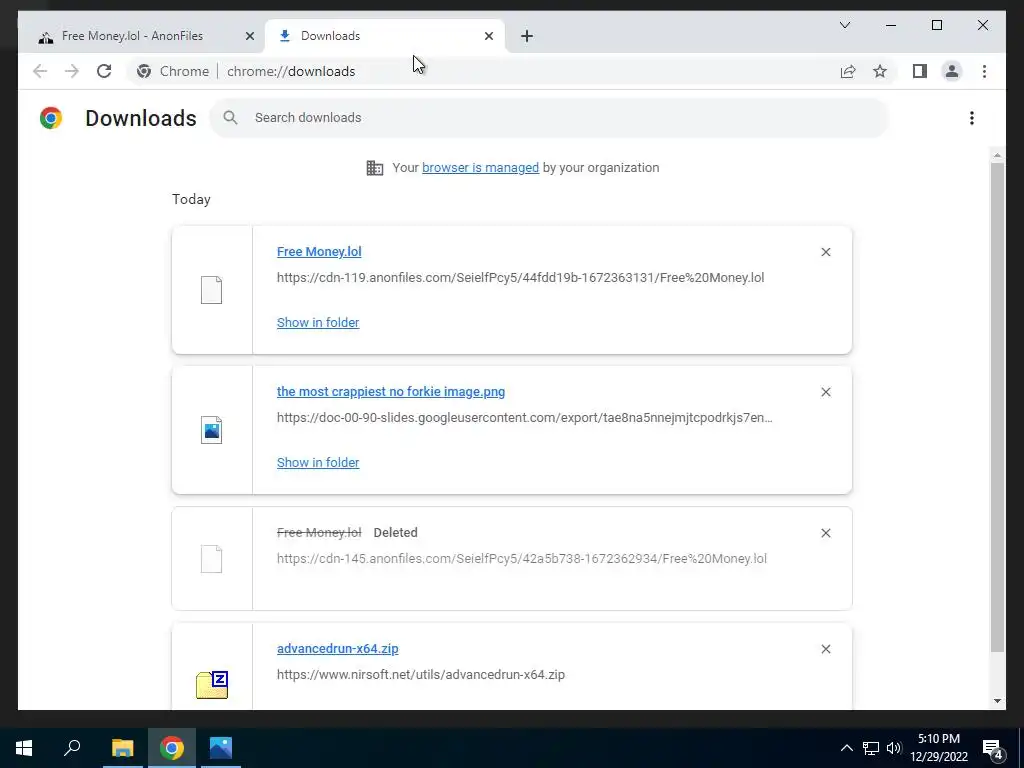Go forward with the forward arrow

point(72,71)
